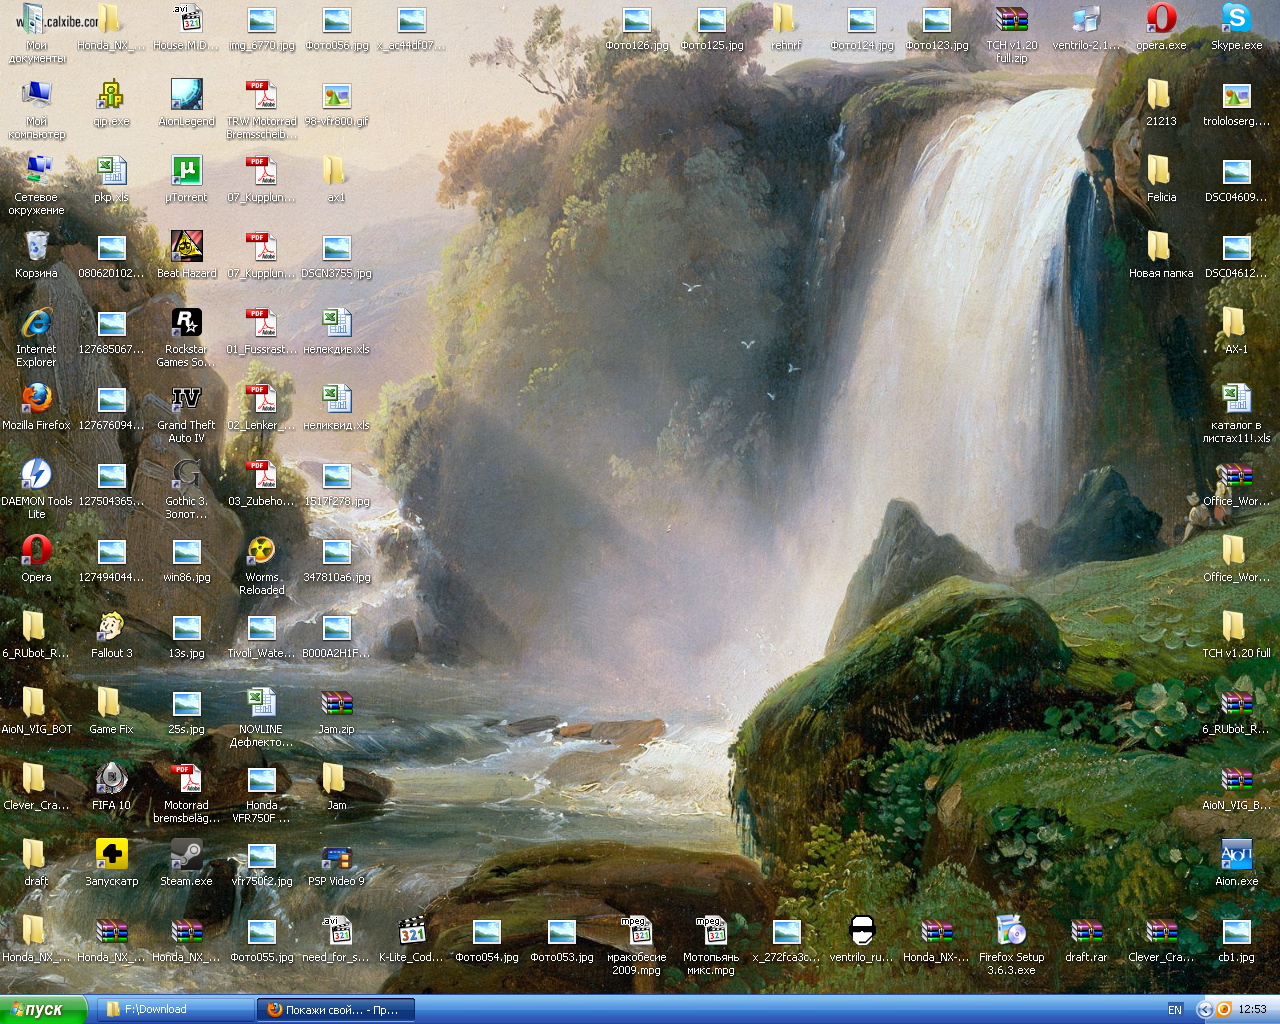Open the Mozilla Firefox desktop icon
The width and height of the screenshot is (1280, 1024).
click(x=36, y=400)
